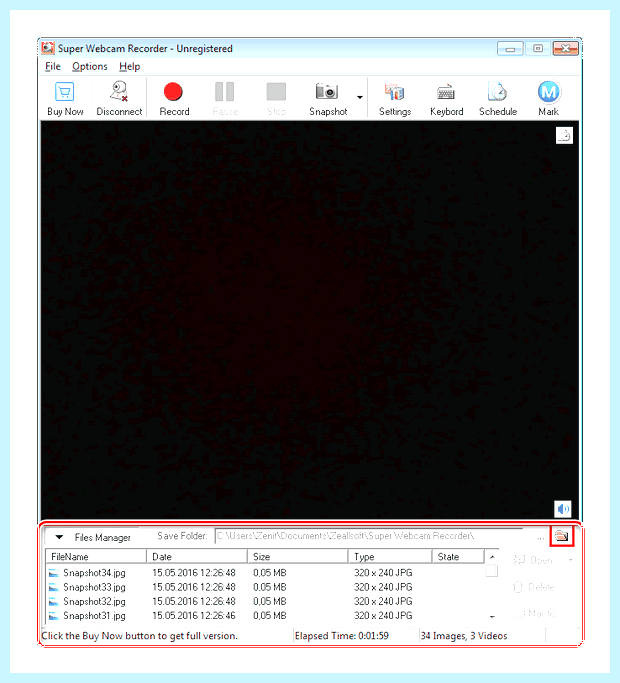The height and width of the screenshot is (683, 620).
Task: Click the 0,05 MB size of Snapshot33.jpg
Action: click(x=270, y=587)
